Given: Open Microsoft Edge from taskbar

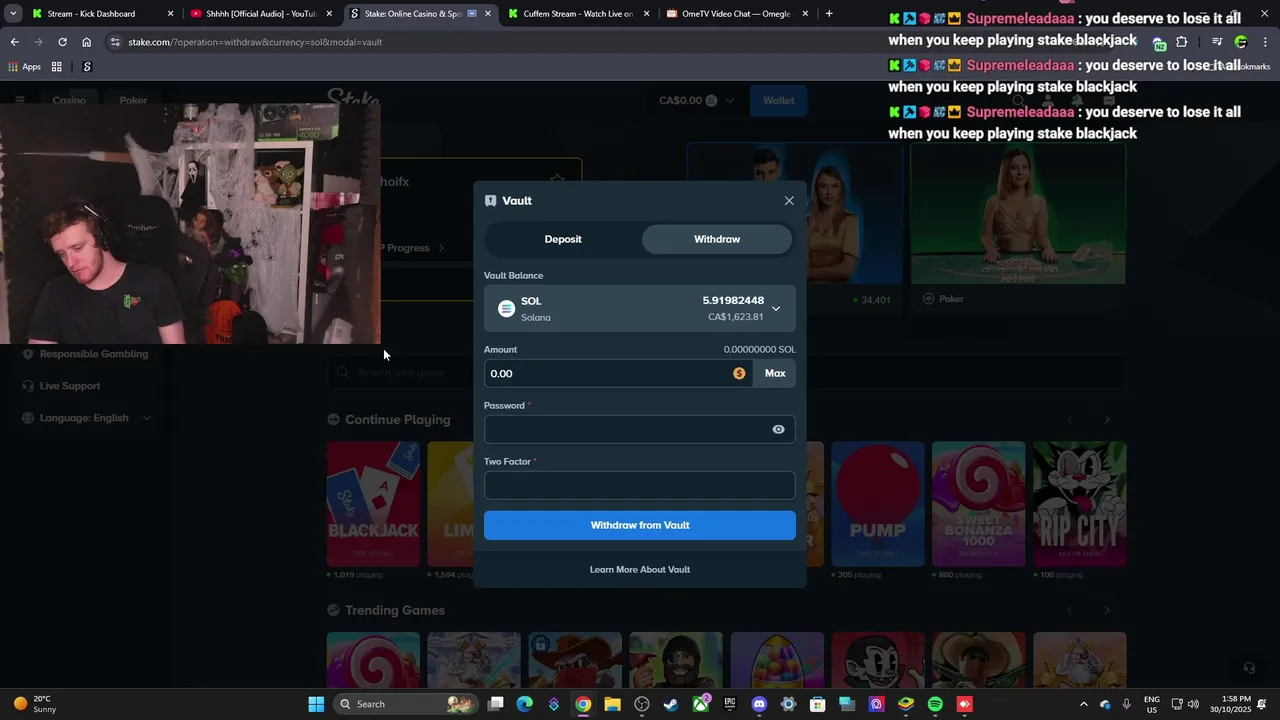Looking at the screenshot, I should coord(524,704).
